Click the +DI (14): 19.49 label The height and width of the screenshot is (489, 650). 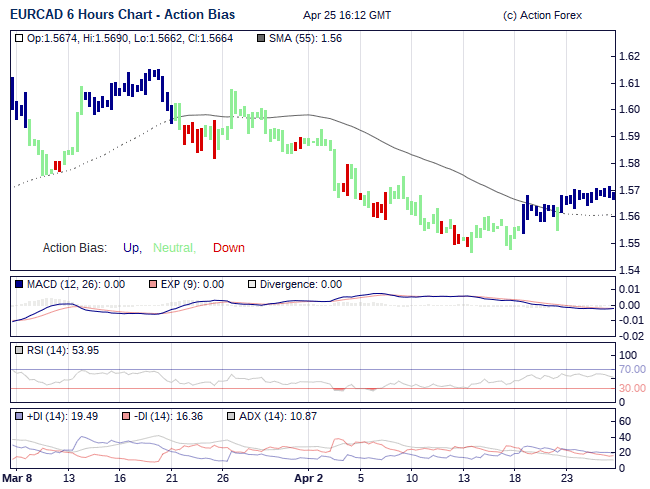tap(63, 416)
